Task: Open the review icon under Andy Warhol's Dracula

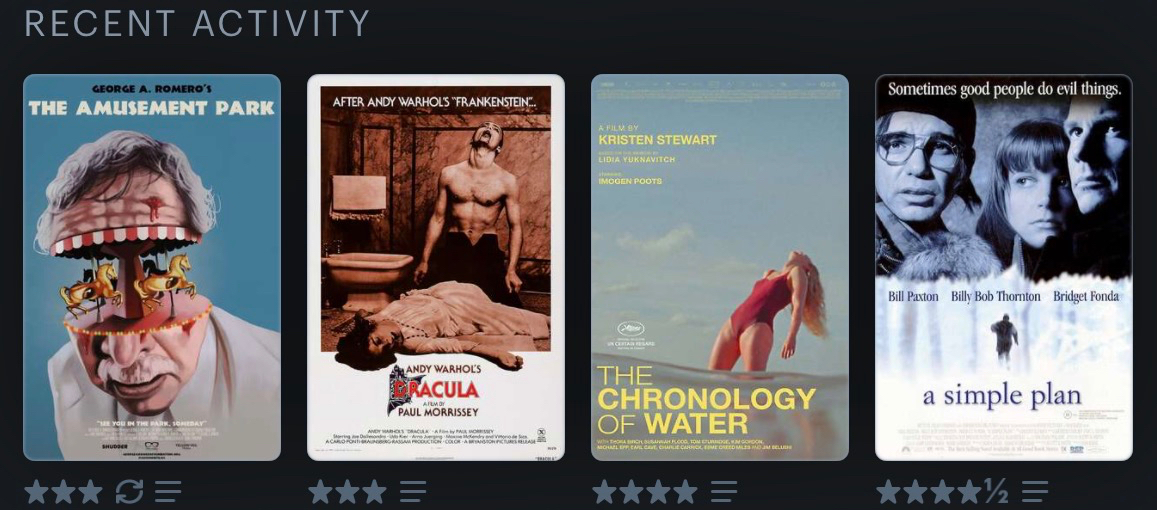Action: pos(412,492)
